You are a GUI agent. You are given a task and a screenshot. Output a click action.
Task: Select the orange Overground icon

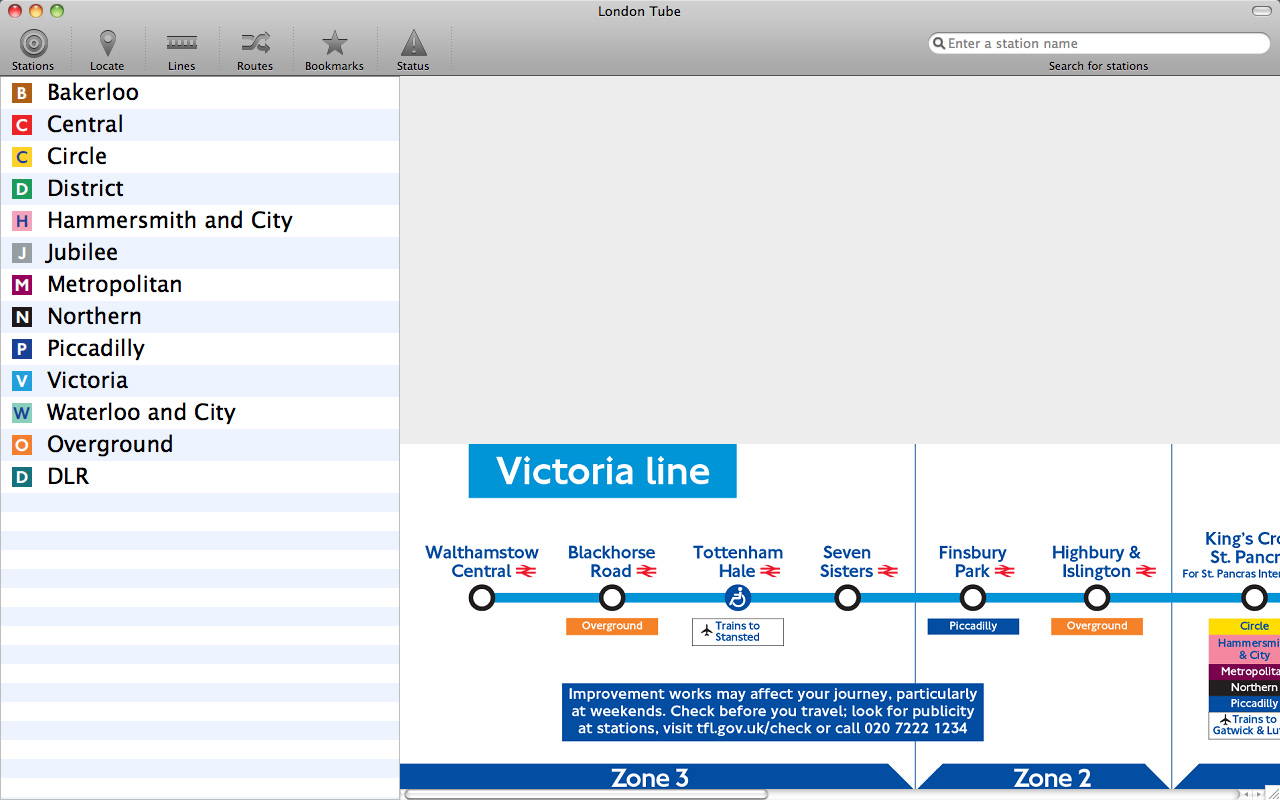(22, 445)
